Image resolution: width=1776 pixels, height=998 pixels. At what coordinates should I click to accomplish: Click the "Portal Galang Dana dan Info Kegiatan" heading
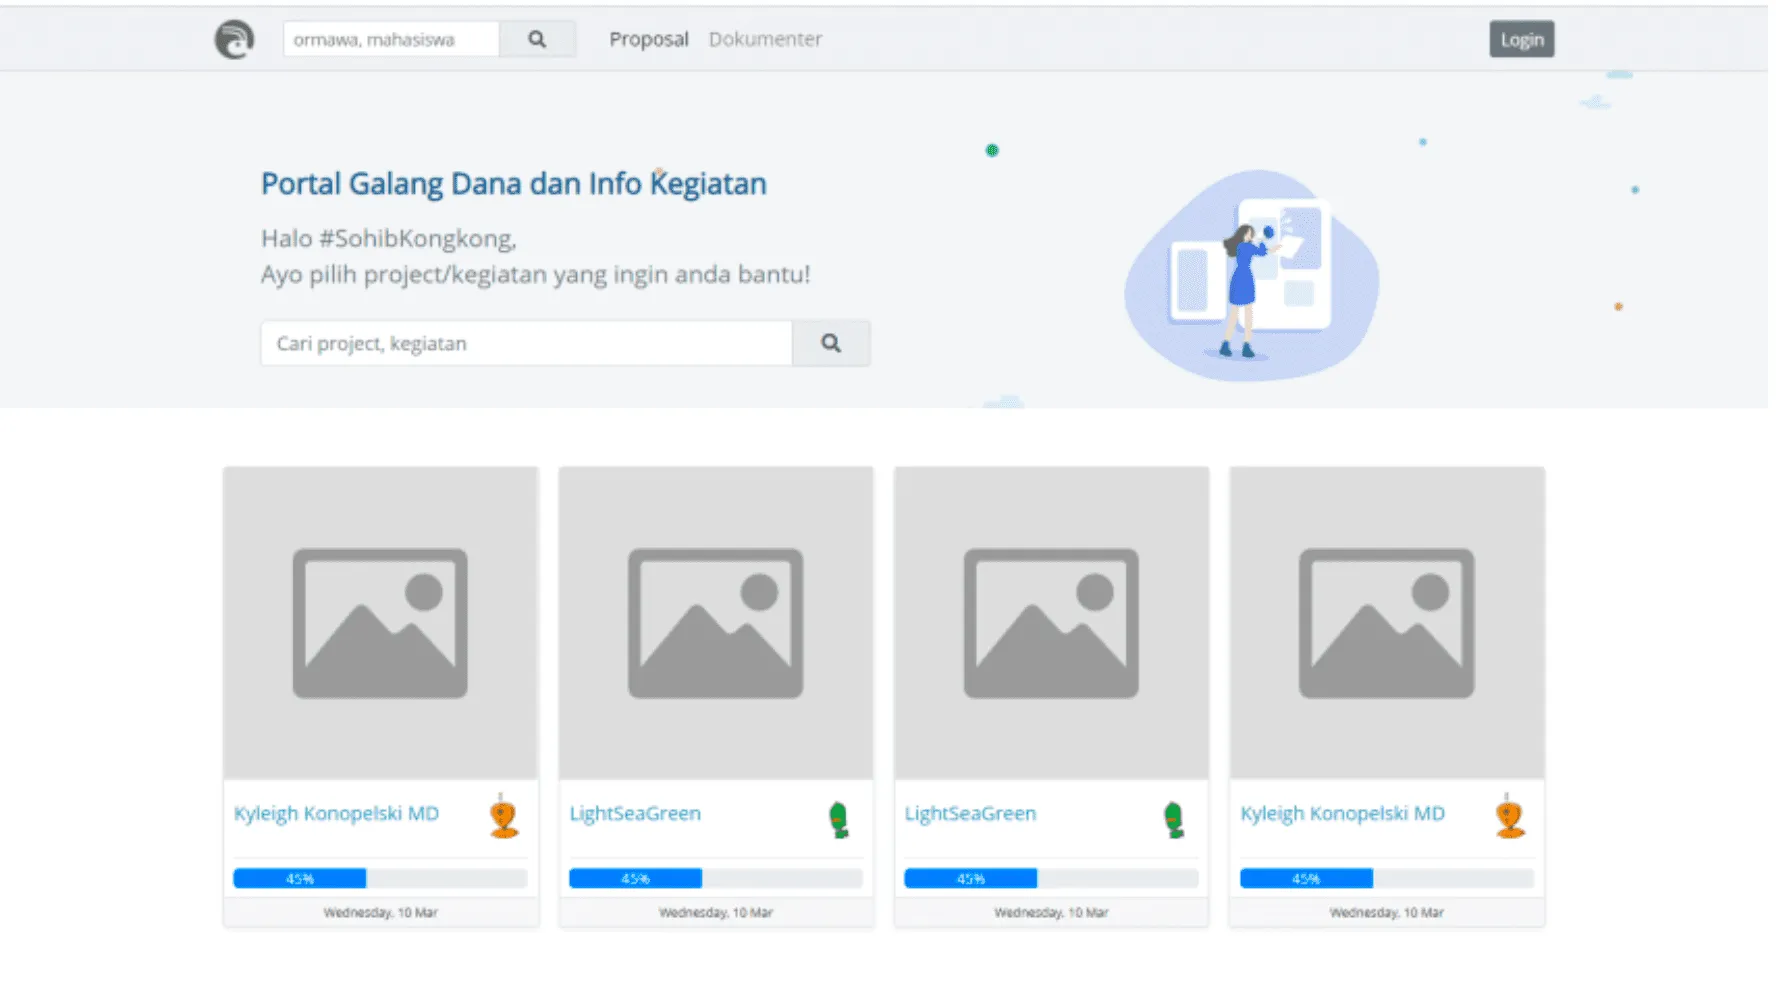click(514, 184)
